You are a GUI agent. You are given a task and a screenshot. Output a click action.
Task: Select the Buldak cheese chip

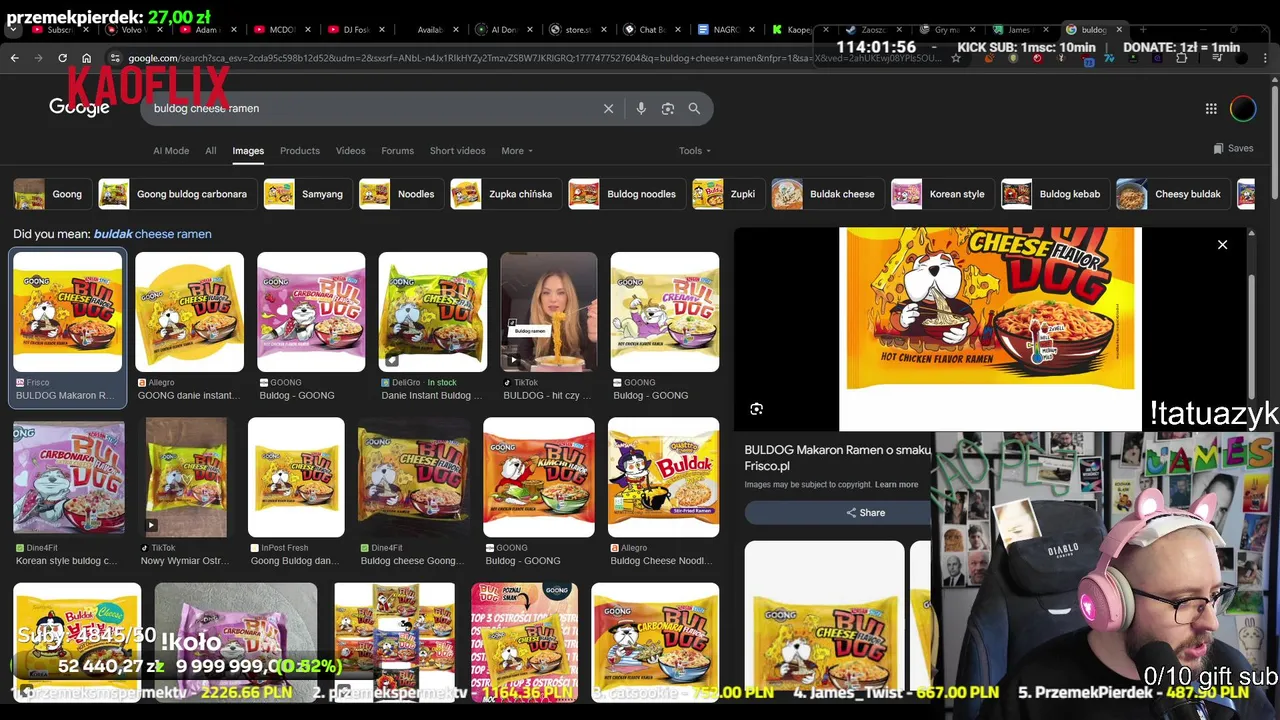pos(828,194)
